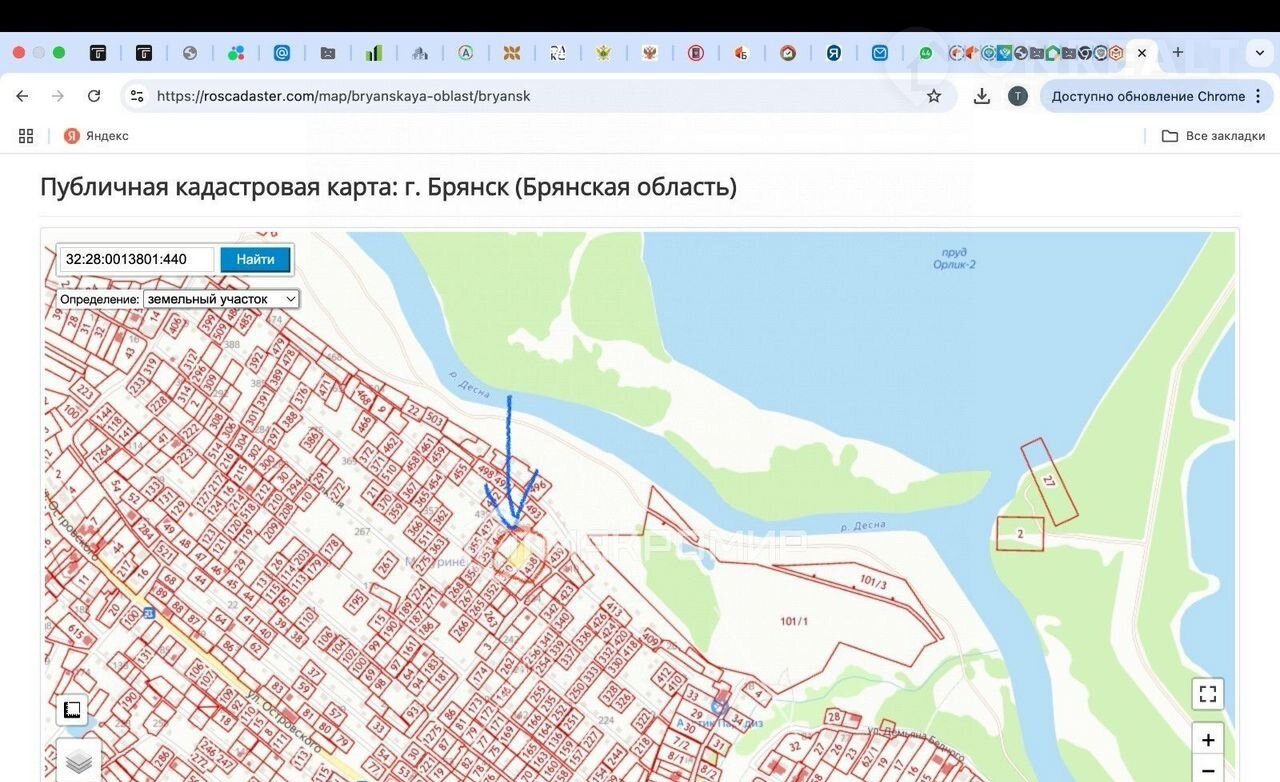Go back to the previous page

click(22, 96)
